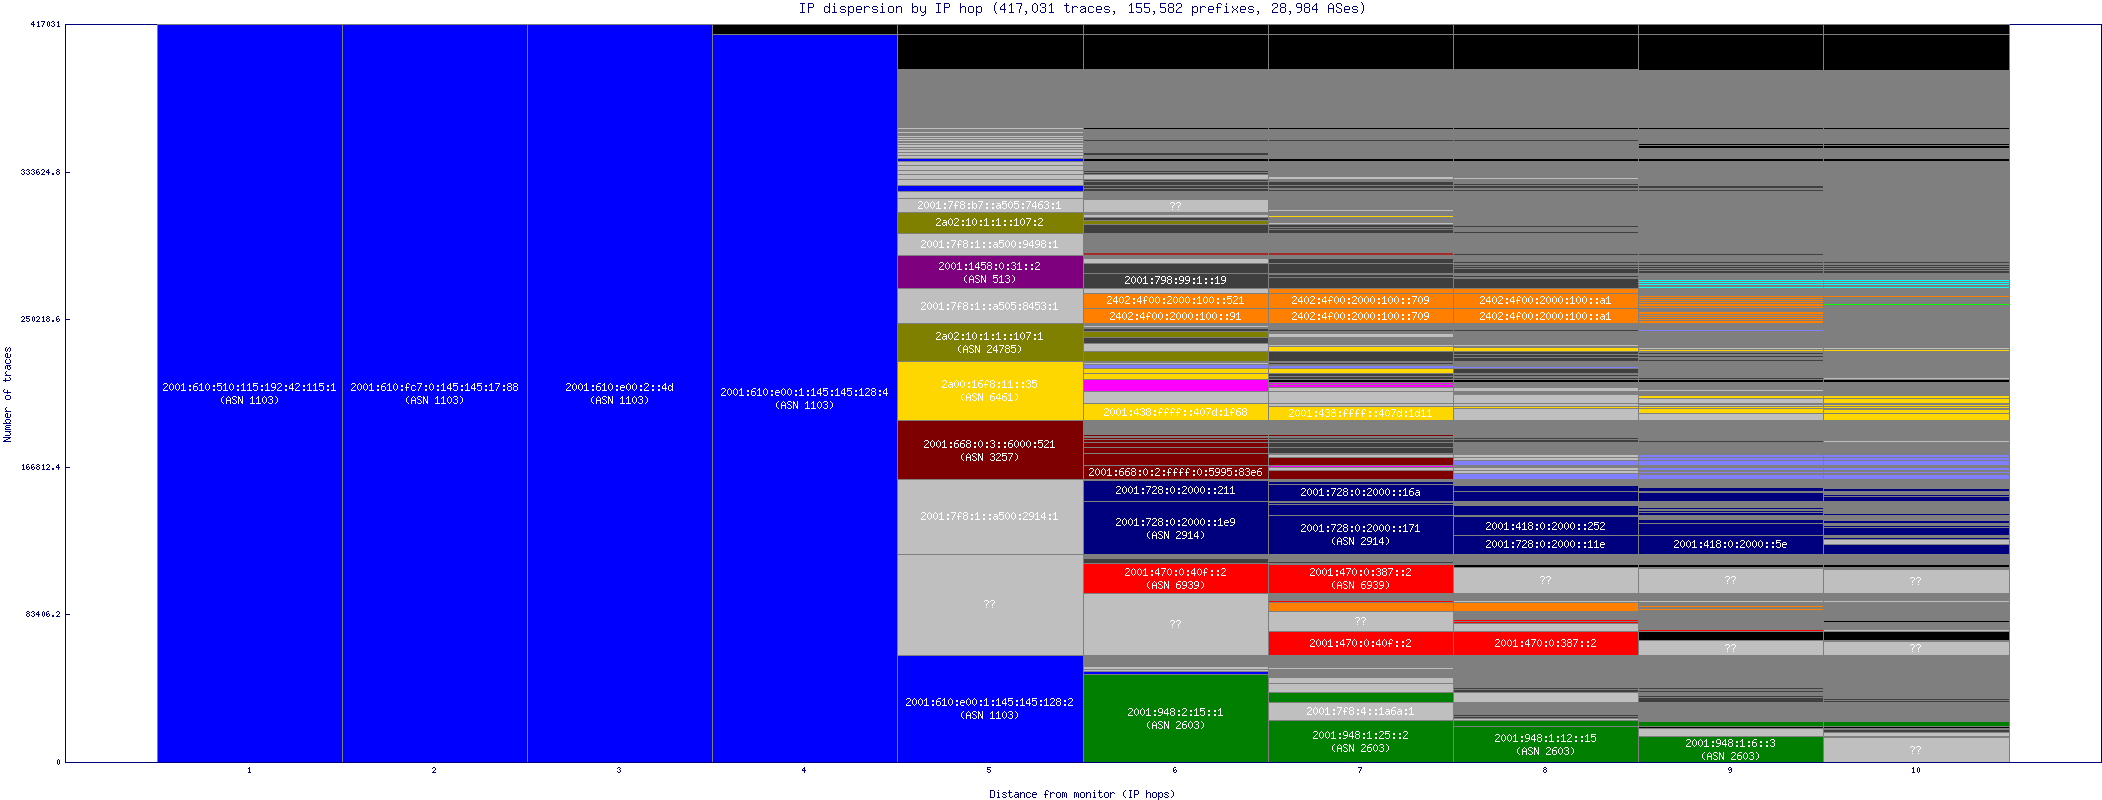Click navy 2001:418:0:2000::5e block
2102x800 pixels.
coord(1730,544)
